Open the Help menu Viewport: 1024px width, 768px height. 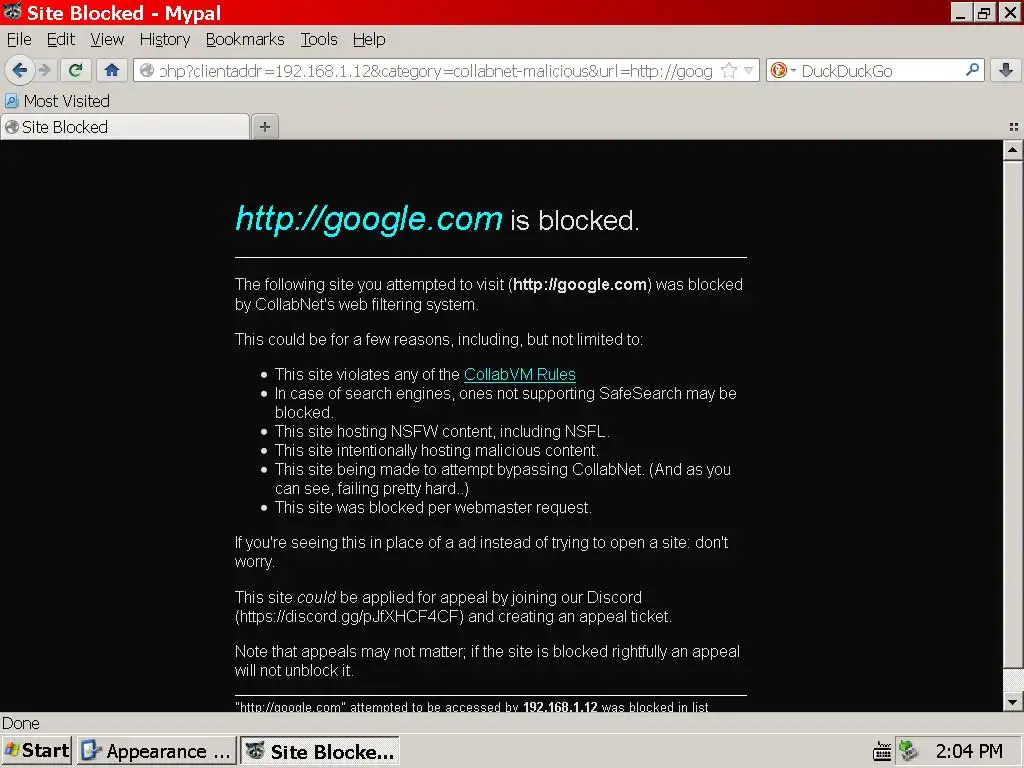click(369, 40)
